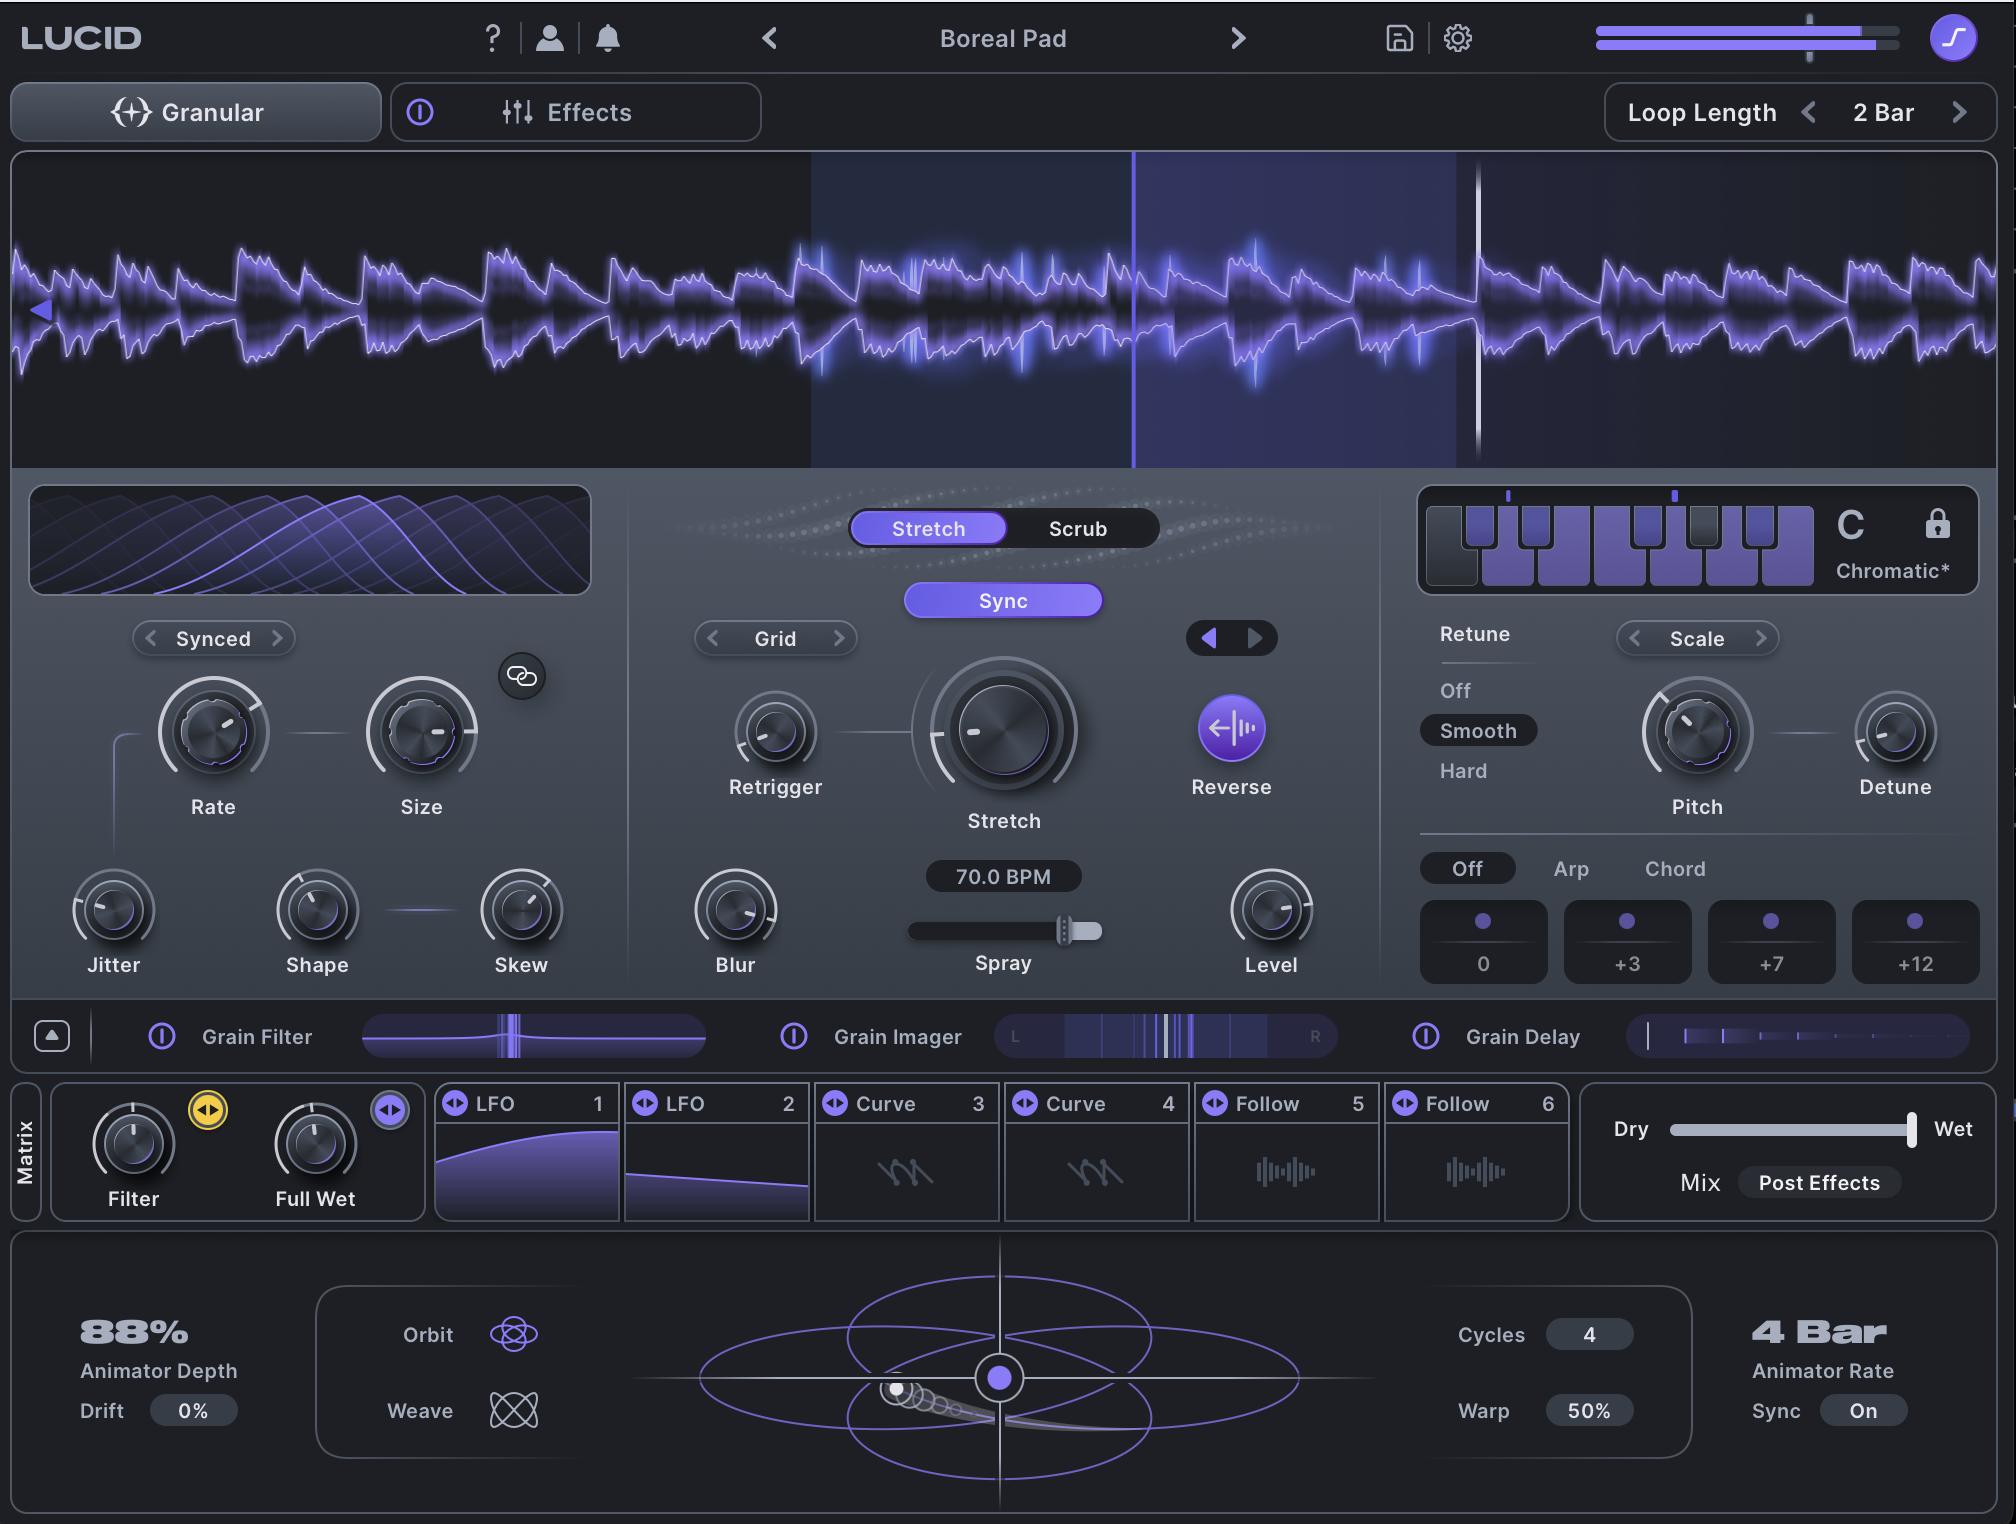Image resolution: width=2016 pixels, height=1524 pixels.
Task: Open the help question mark icon
Action: (492, 38)
